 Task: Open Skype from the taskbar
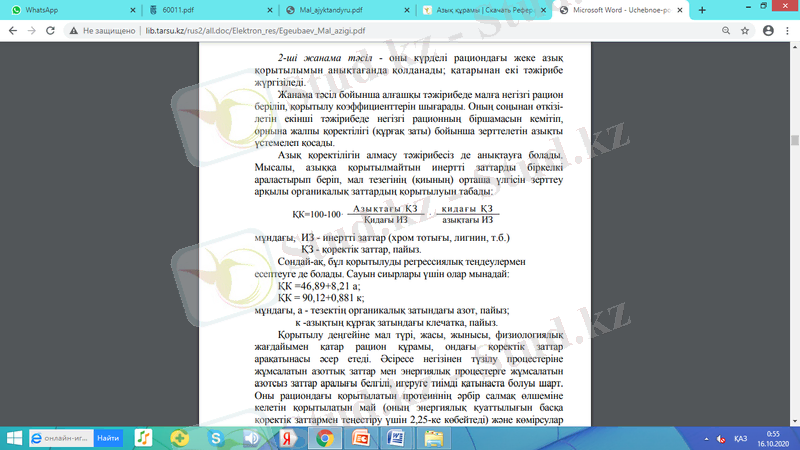tap(216, 438)
